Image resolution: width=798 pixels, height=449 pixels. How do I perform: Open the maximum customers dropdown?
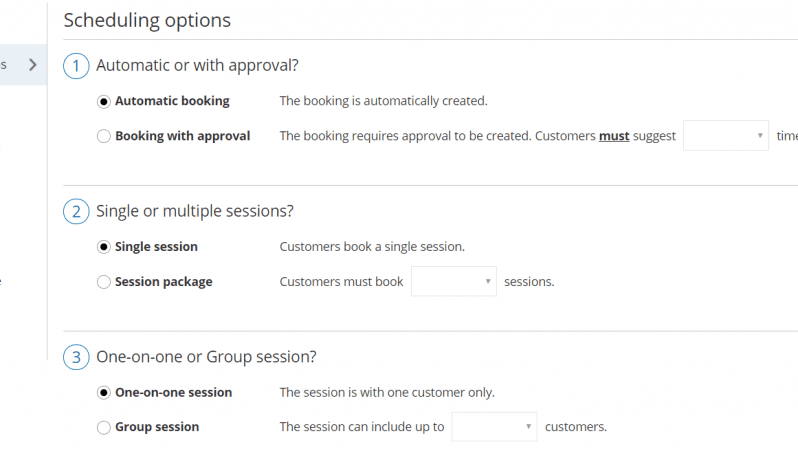[494, 427]
